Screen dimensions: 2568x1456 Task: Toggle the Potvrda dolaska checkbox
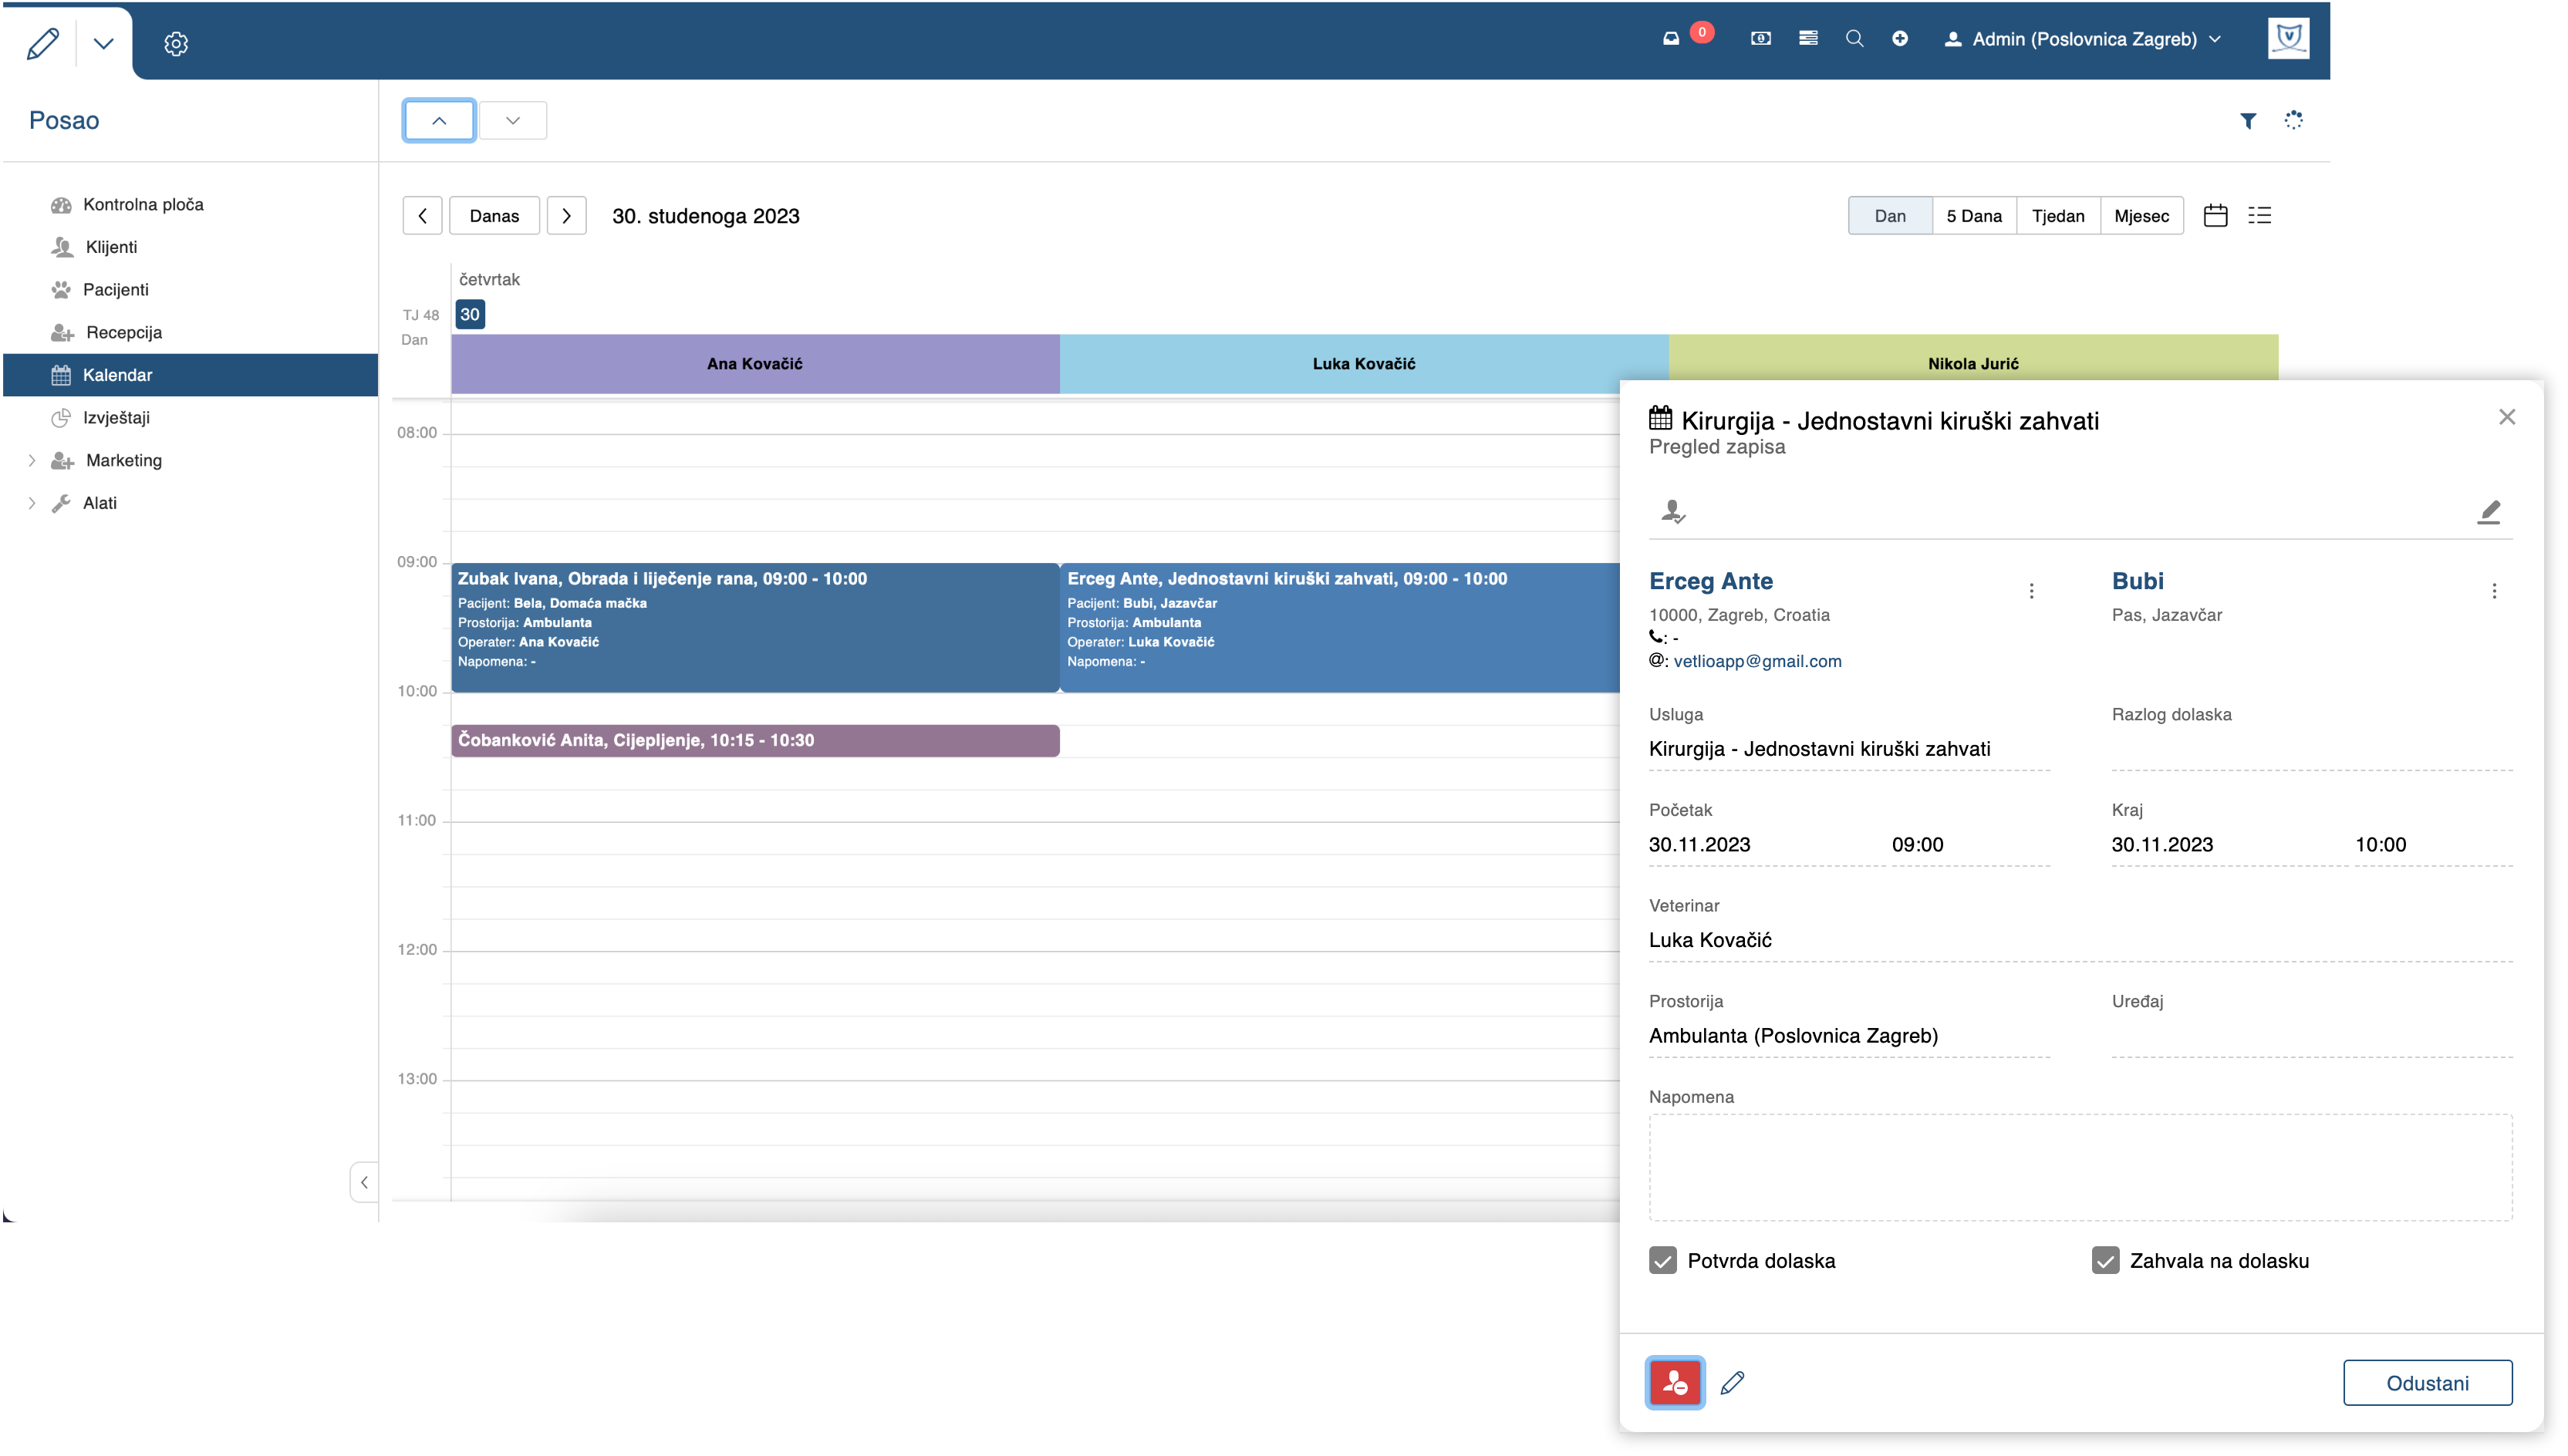pos(1663,1260)
